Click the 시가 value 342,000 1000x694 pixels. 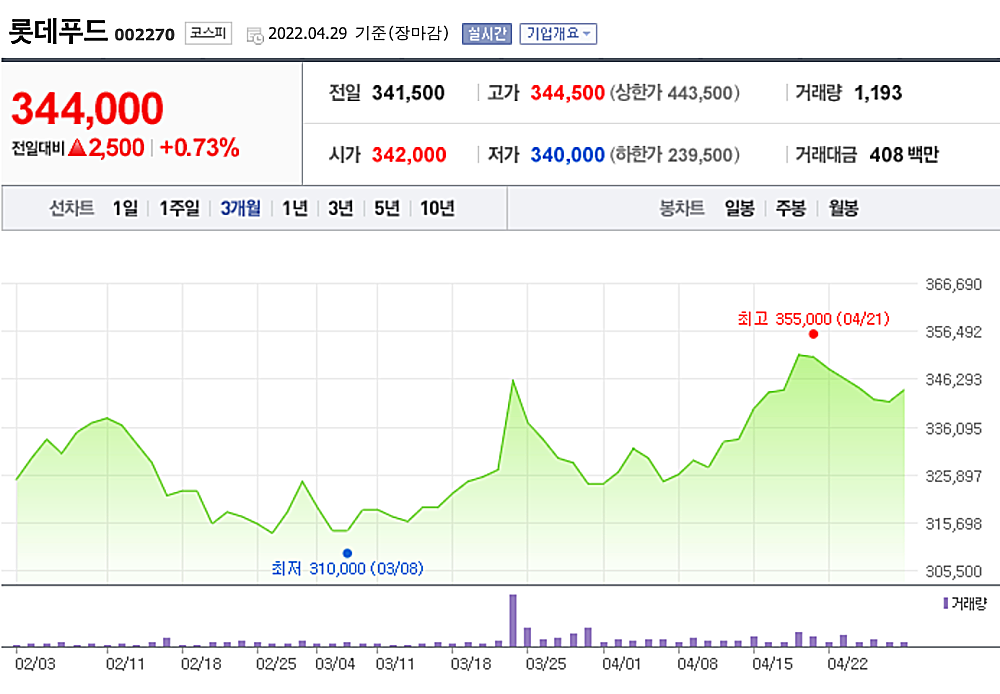[409, 155]
